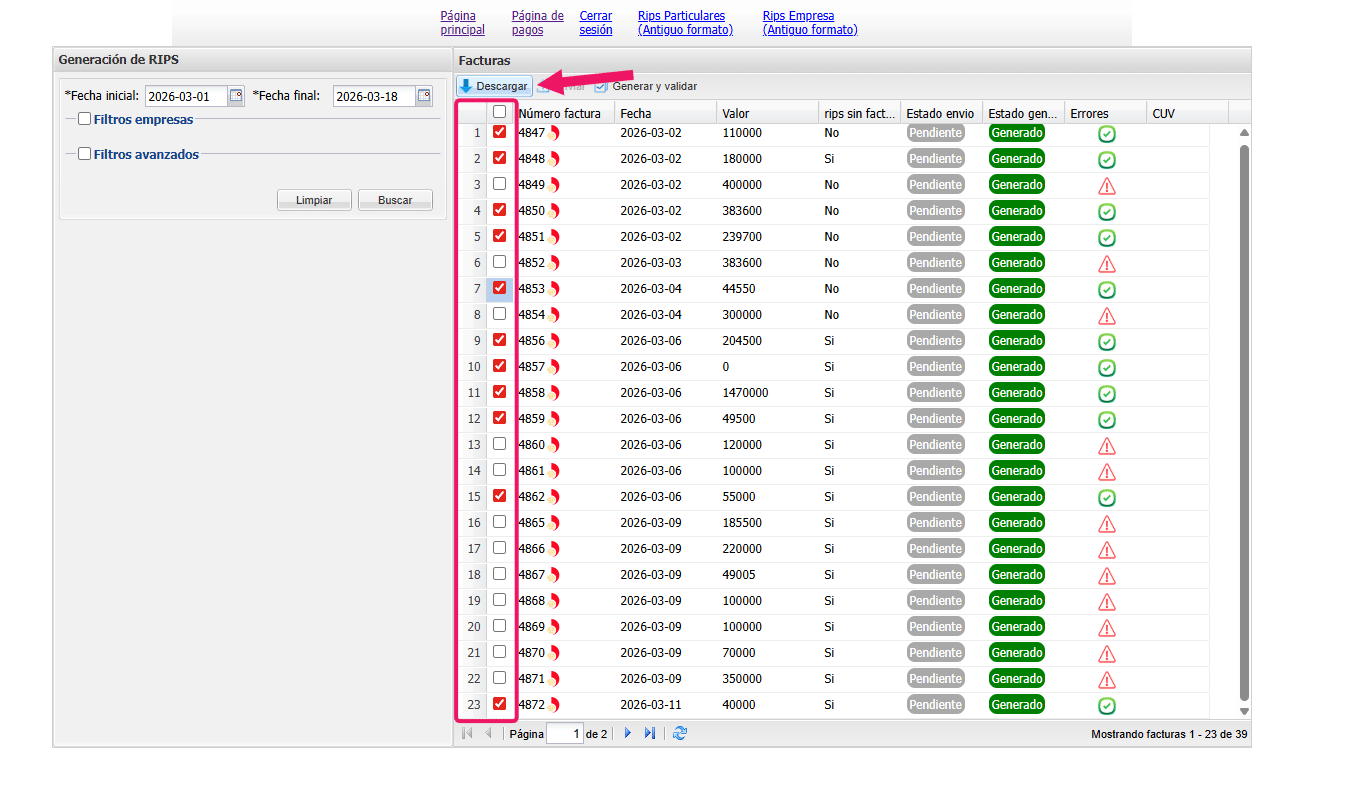Uncheck the box for invoice 4872
Viewport: 1353px width, 786px height.
(x=499, y=704)
